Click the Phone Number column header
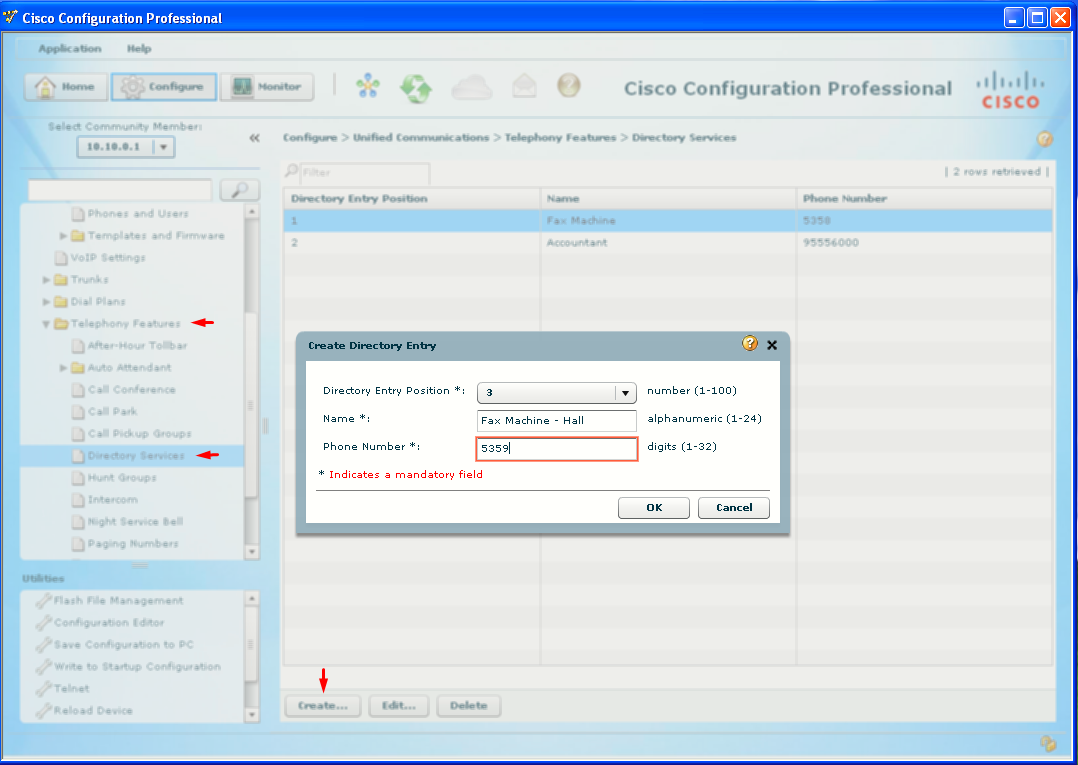Screen dimensions: 1078x765 point(925,199)
